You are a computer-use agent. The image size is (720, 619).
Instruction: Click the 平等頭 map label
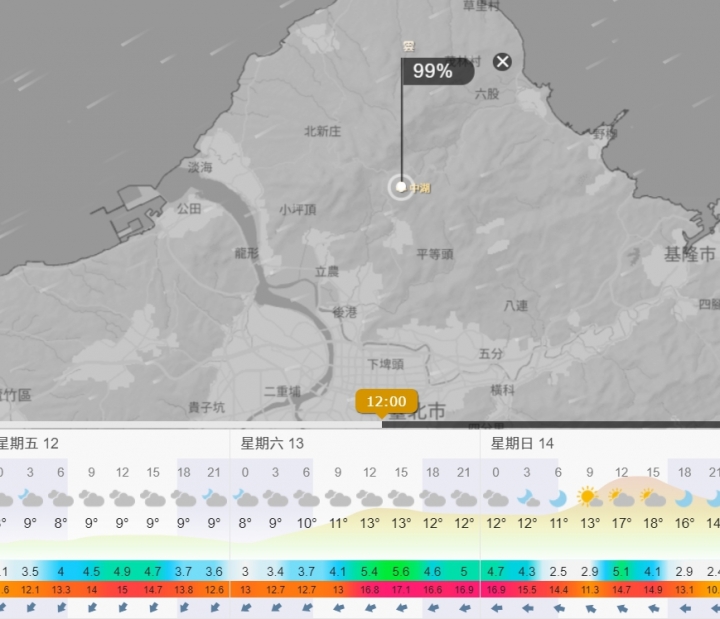(x=435, y=254)
